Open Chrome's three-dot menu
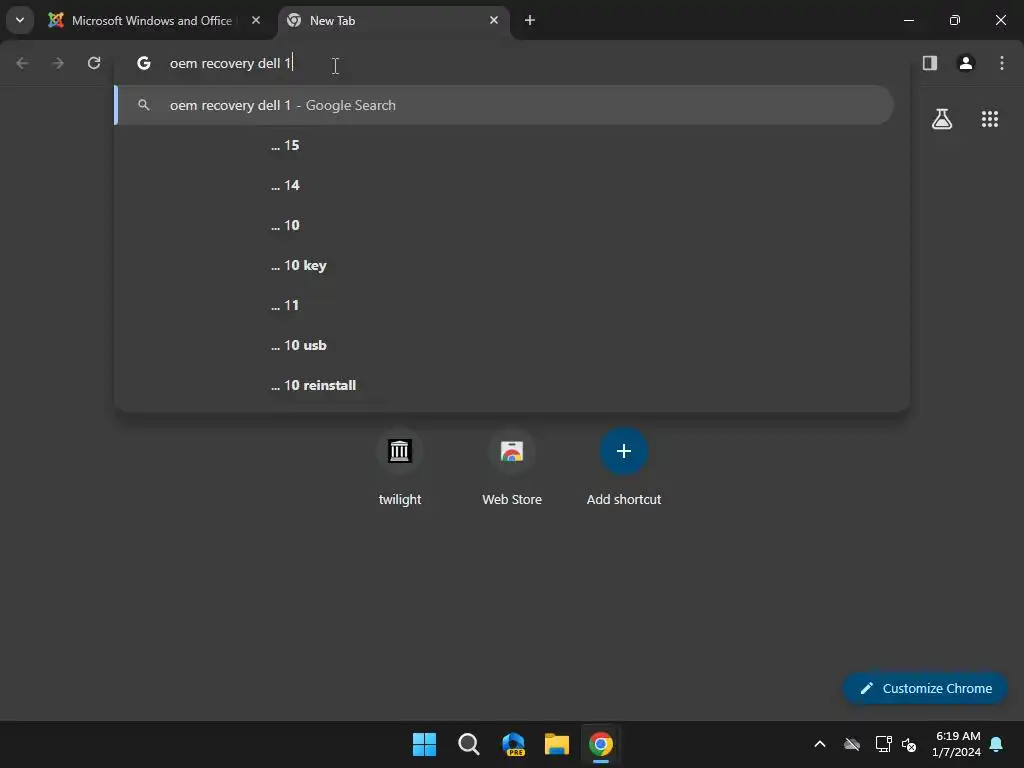 pyautogui.click(x=1002, y=63)
